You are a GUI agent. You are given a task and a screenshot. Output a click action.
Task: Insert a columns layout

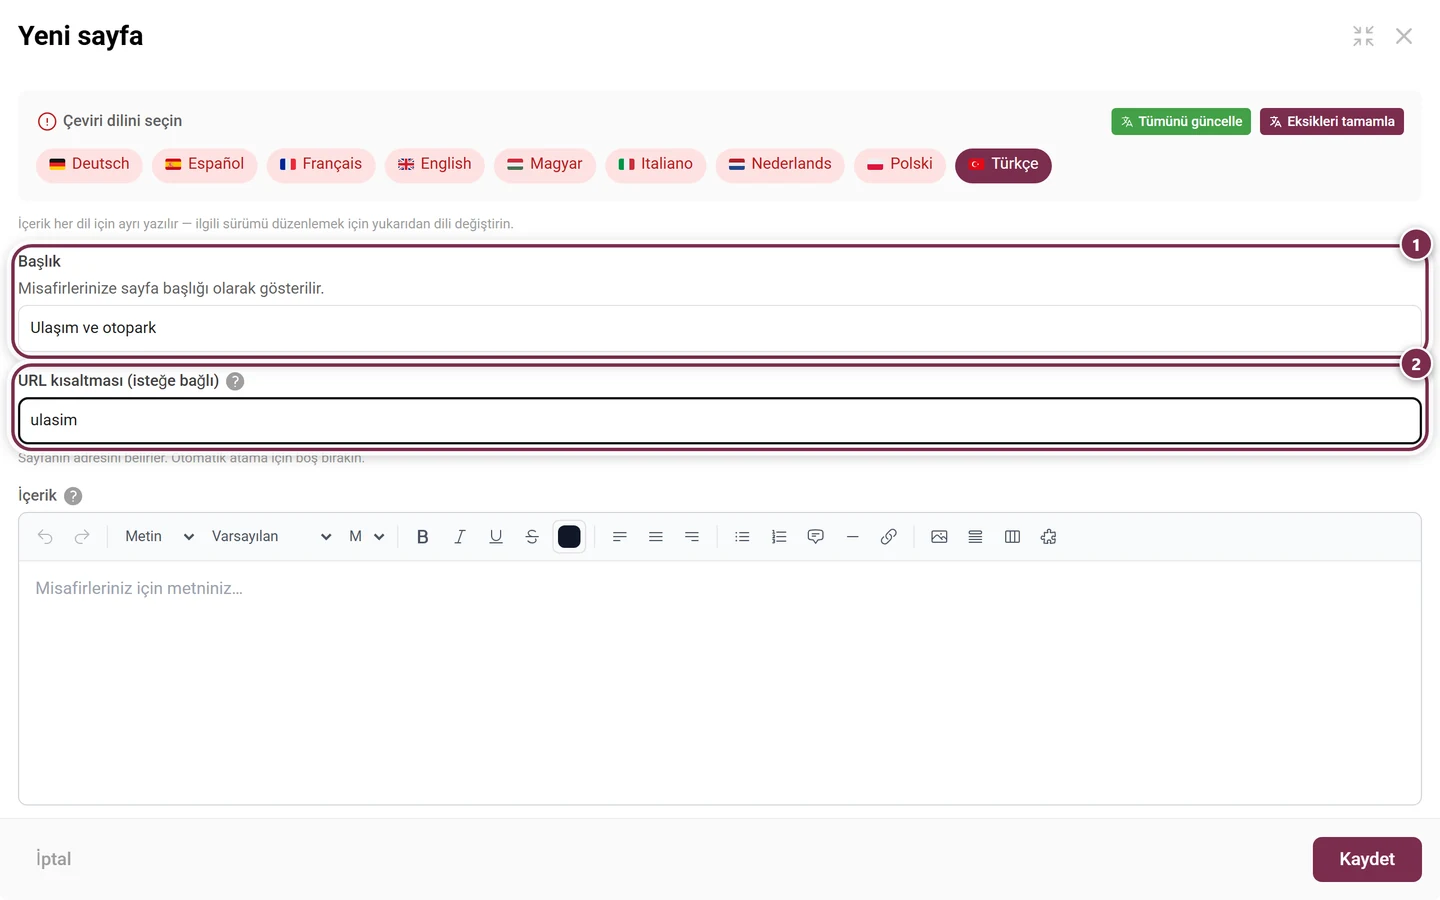click(x=1012, y=537)
